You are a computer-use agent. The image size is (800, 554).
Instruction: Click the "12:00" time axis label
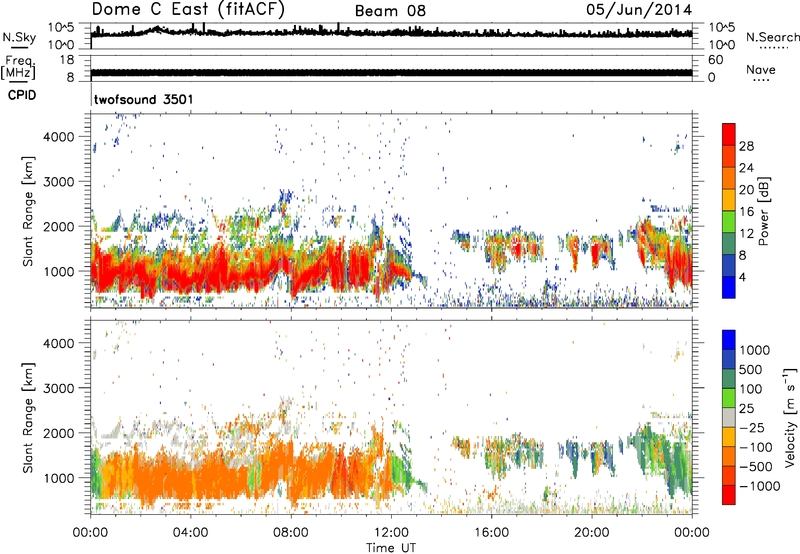391,532
